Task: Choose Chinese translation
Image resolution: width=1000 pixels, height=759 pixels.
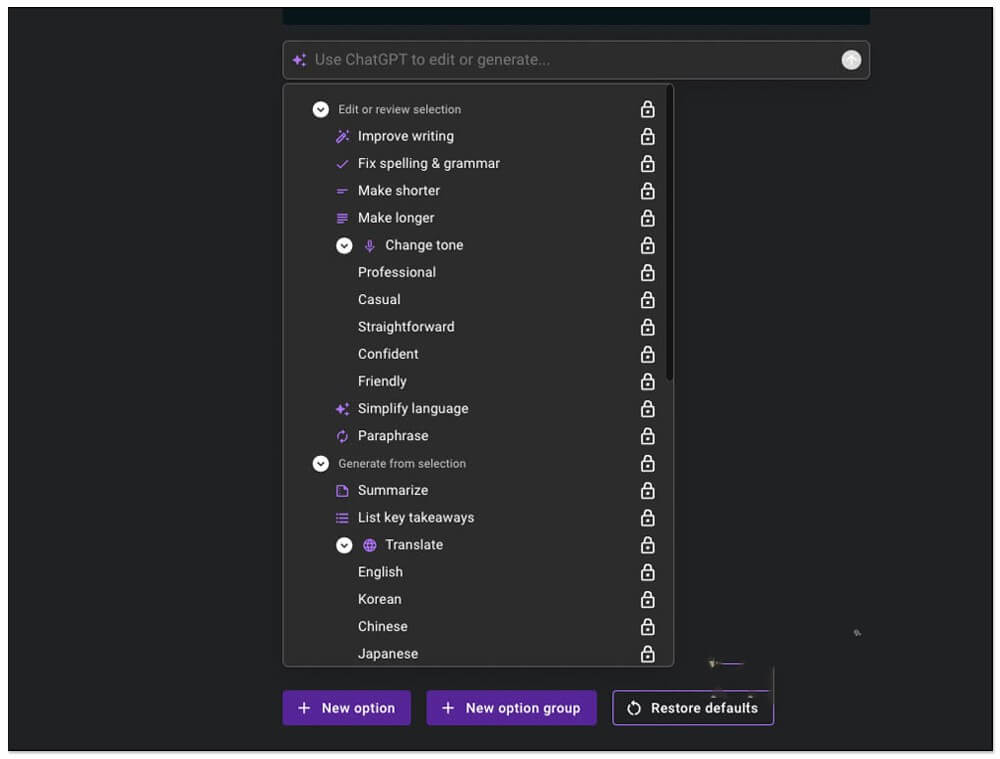Action: [383, 627]
